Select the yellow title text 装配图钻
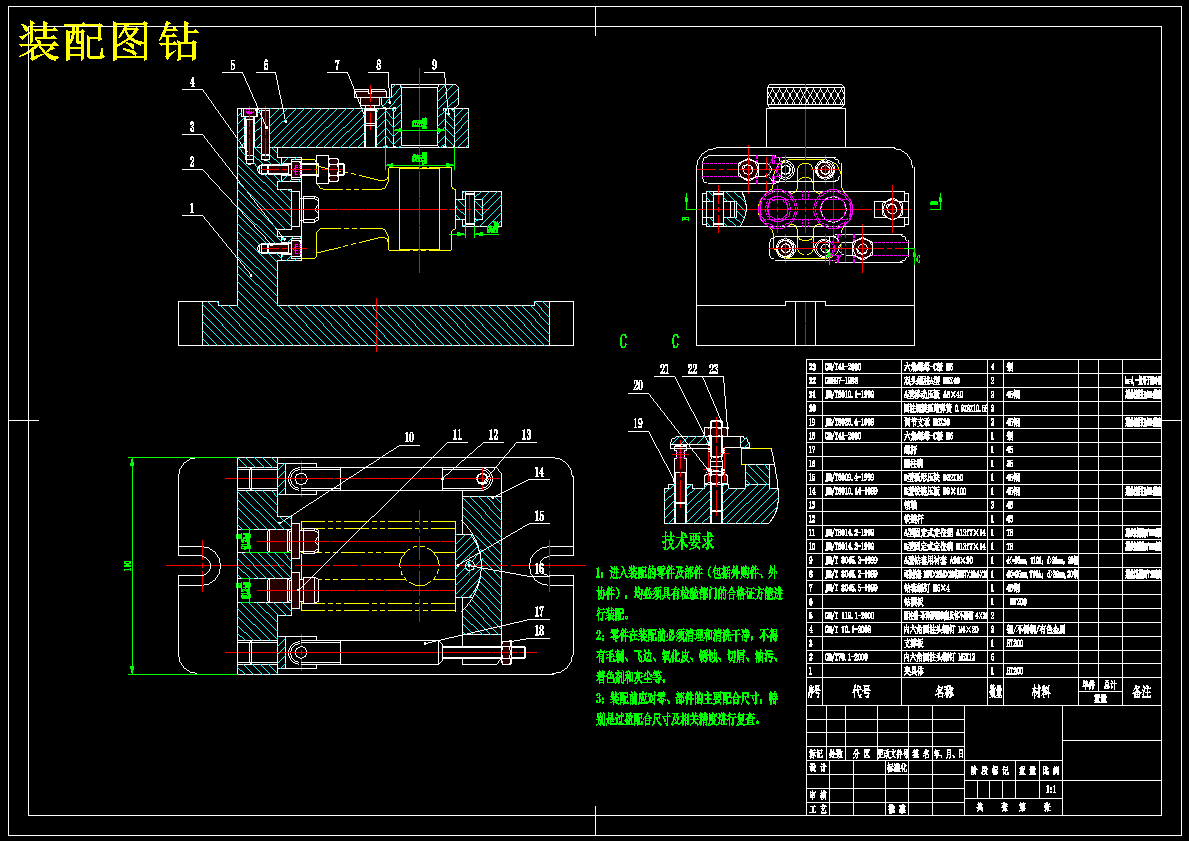 tap(108, 42)
